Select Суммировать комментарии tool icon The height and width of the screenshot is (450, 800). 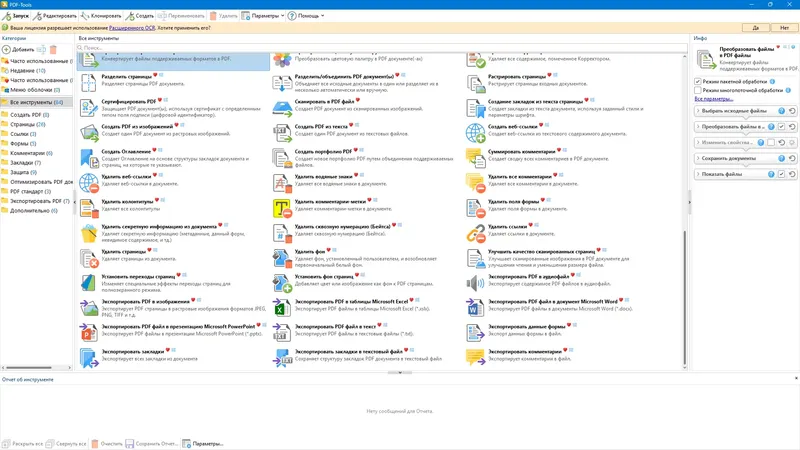pyautogui.click(x=475, y=158)
